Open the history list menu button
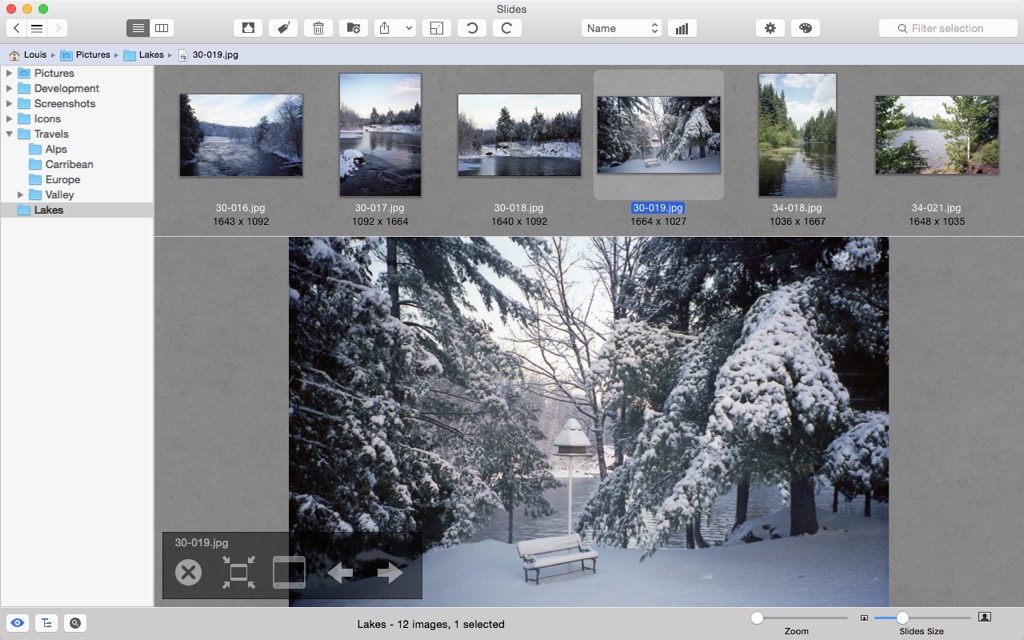The width and height of the screenshot is (1024, 640). coord(37,28)
